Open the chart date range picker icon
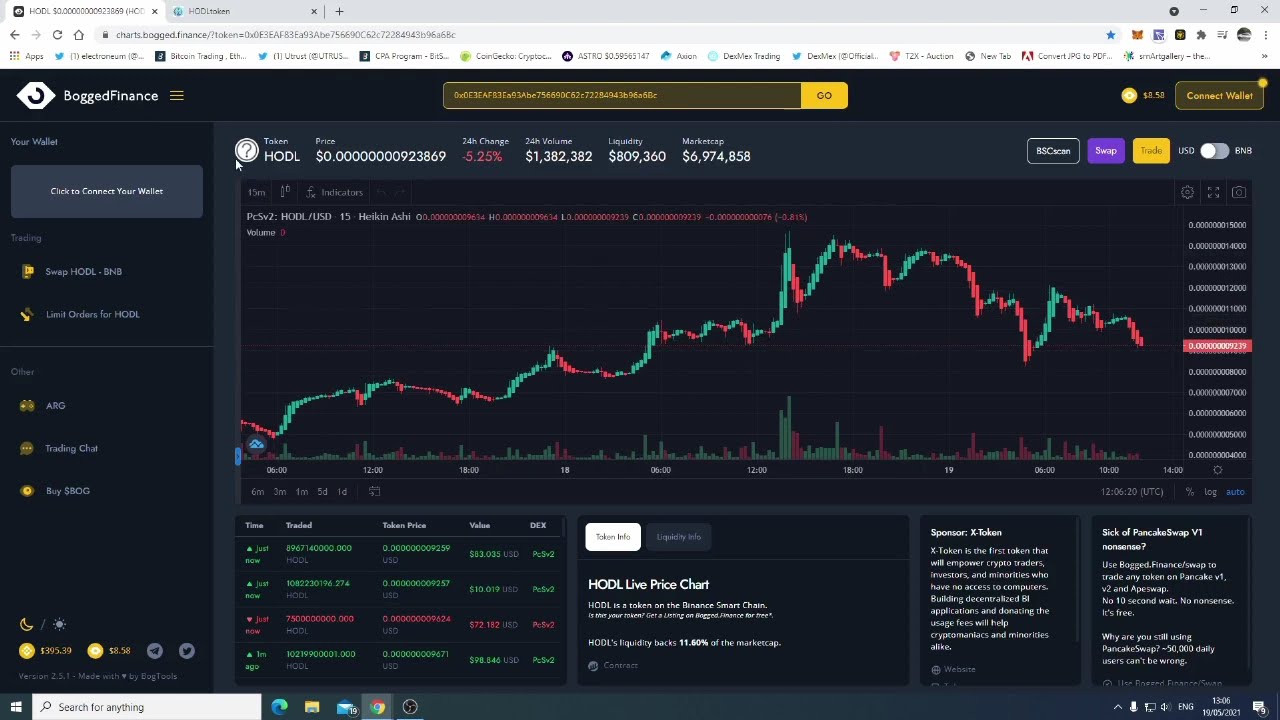 pyautogui.click(x=375, y=491)
